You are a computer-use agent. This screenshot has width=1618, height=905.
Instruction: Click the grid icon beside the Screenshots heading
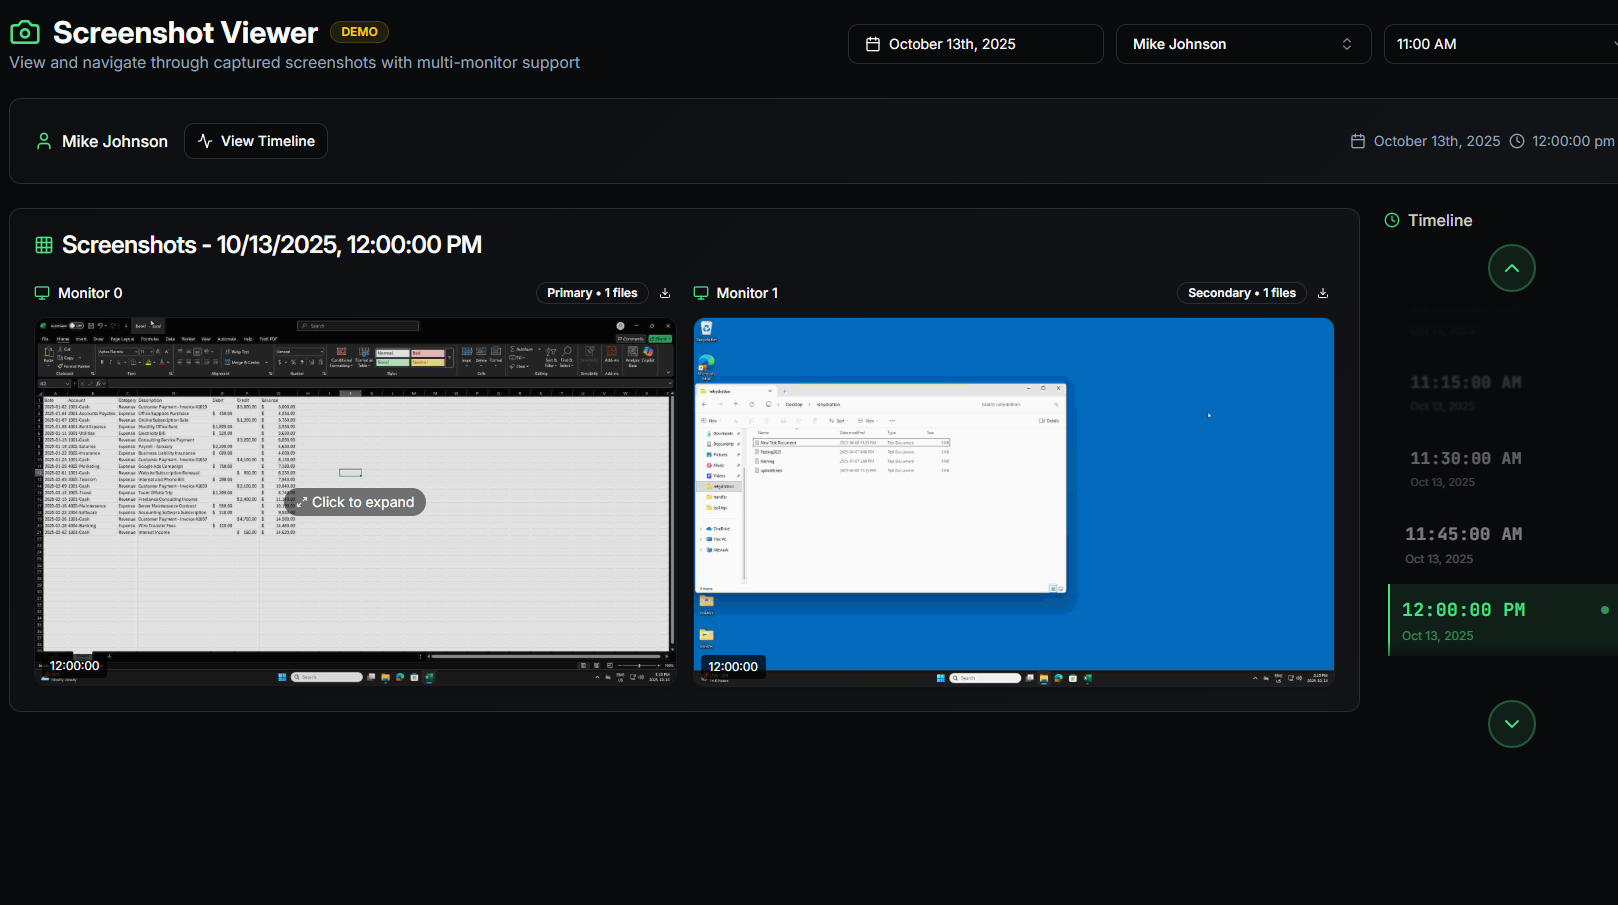(x=43, y=244)
